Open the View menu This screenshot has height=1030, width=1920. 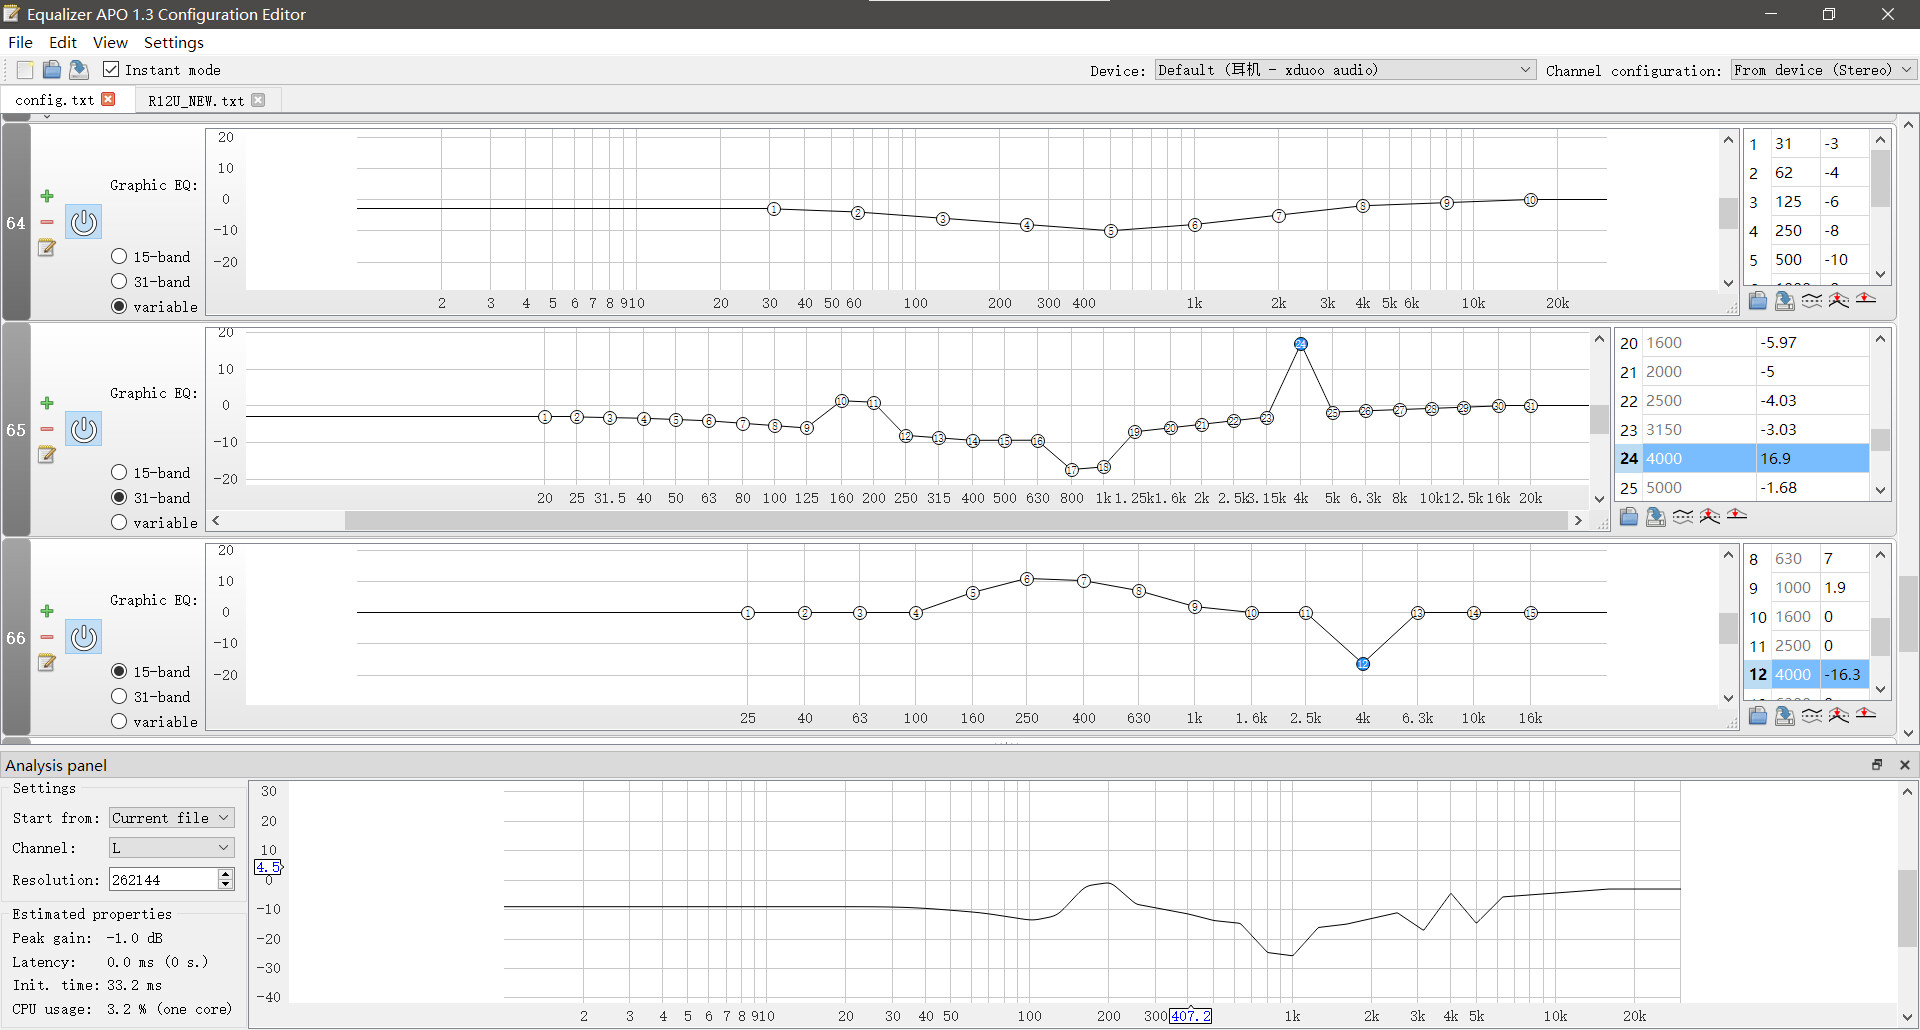click(x=110, y=42)
